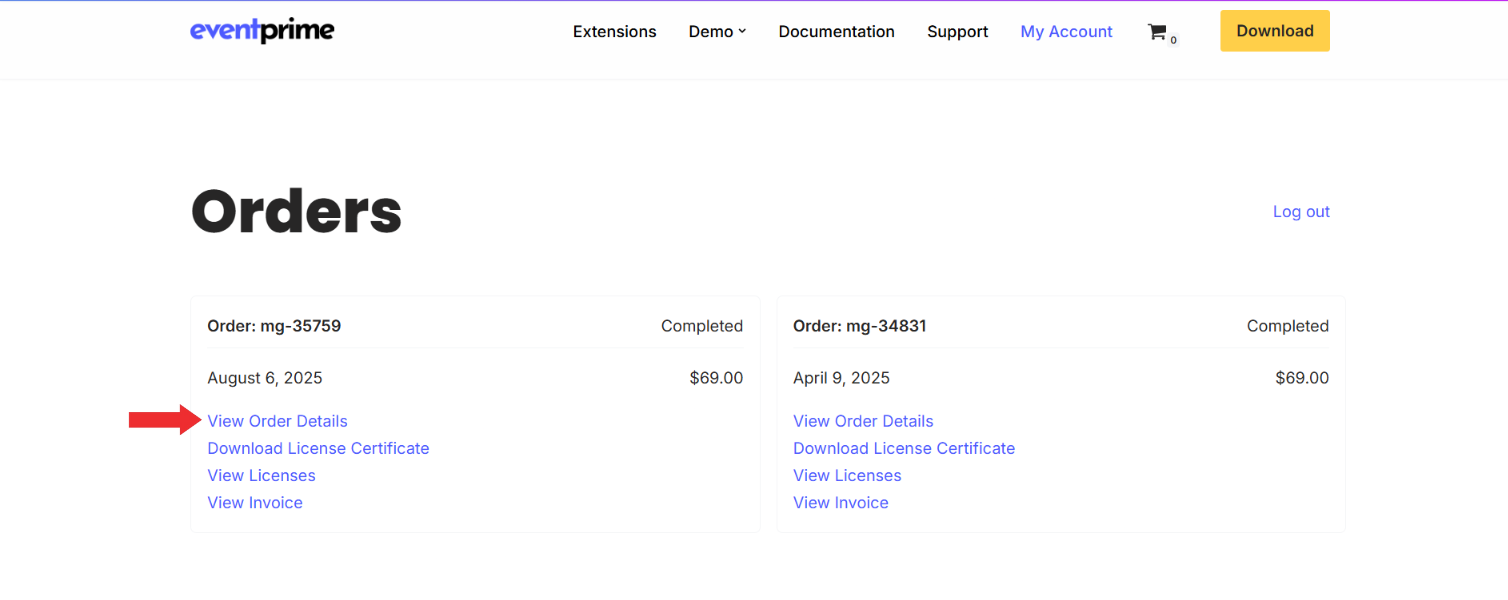
Task: View Licenses for order mg-34831
Action: click(847, 475)
